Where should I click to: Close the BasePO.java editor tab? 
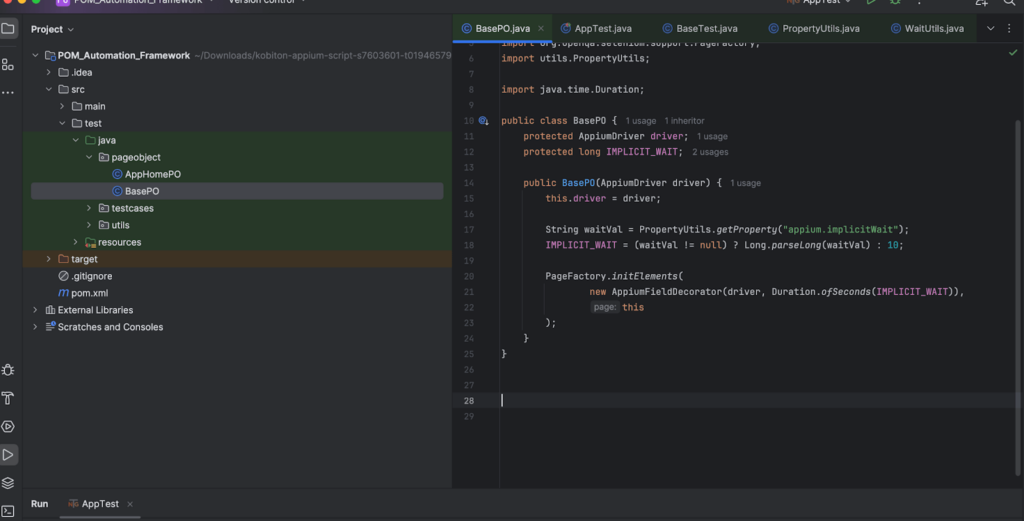541,29
